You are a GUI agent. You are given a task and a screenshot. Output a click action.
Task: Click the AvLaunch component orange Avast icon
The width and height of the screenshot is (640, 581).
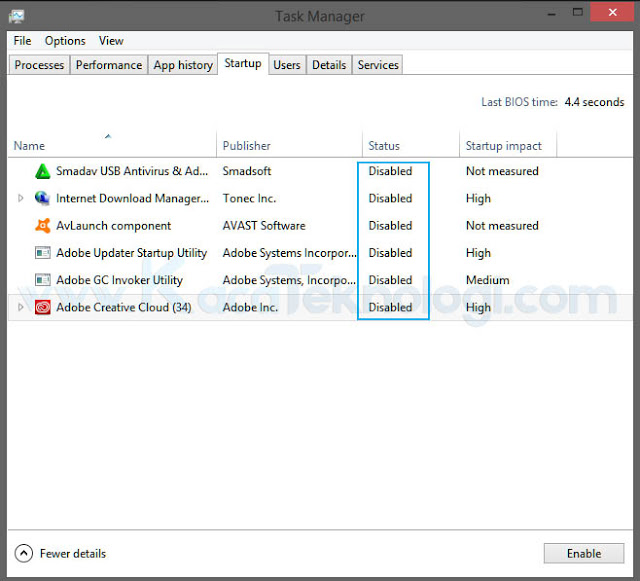42,226
